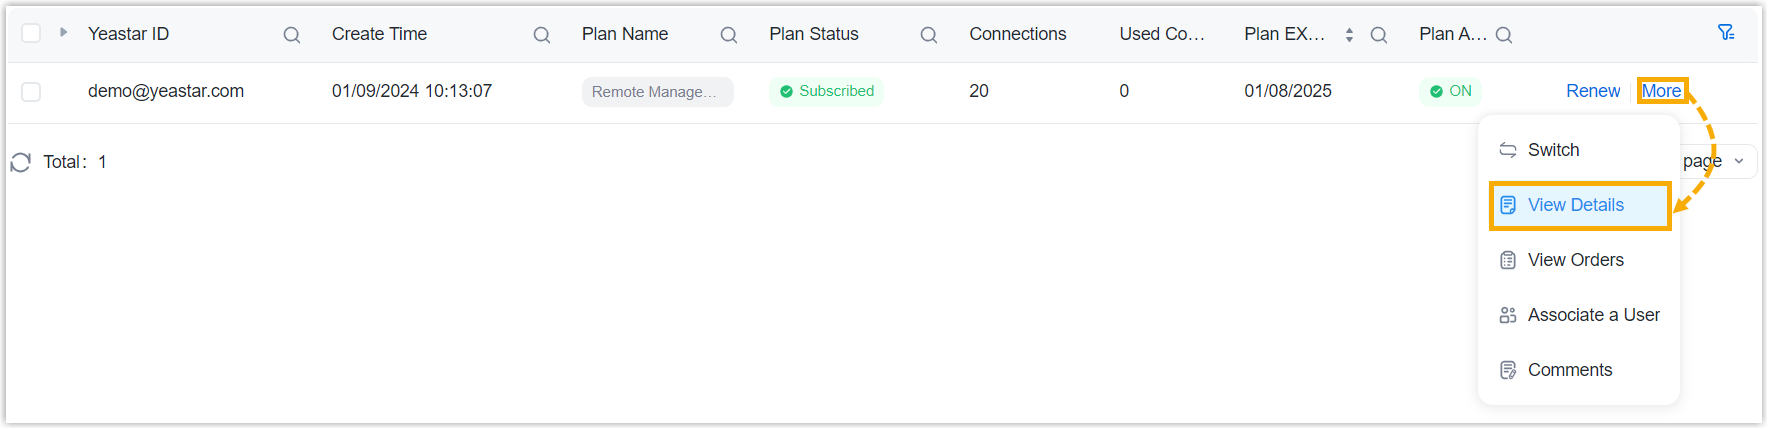The height and width of the screenshot is (429, 1768).
Task: Select Switch from the More menu
Action: point(1553,150)
